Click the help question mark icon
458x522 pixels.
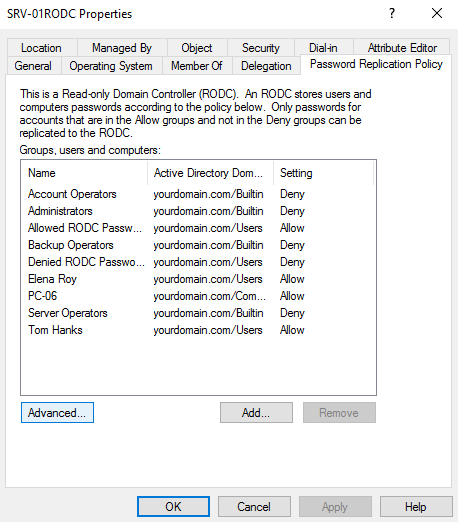[x=392, y=14]
